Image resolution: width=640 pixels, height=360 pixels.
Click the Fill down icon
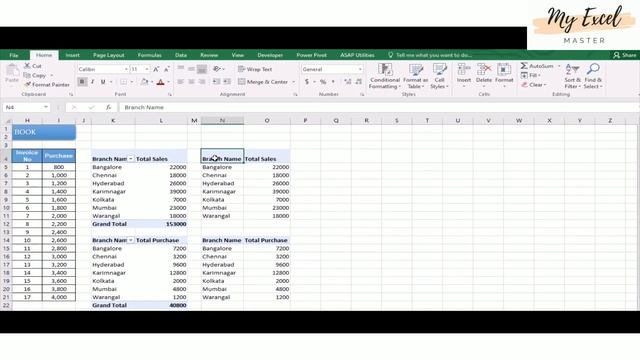524,75
